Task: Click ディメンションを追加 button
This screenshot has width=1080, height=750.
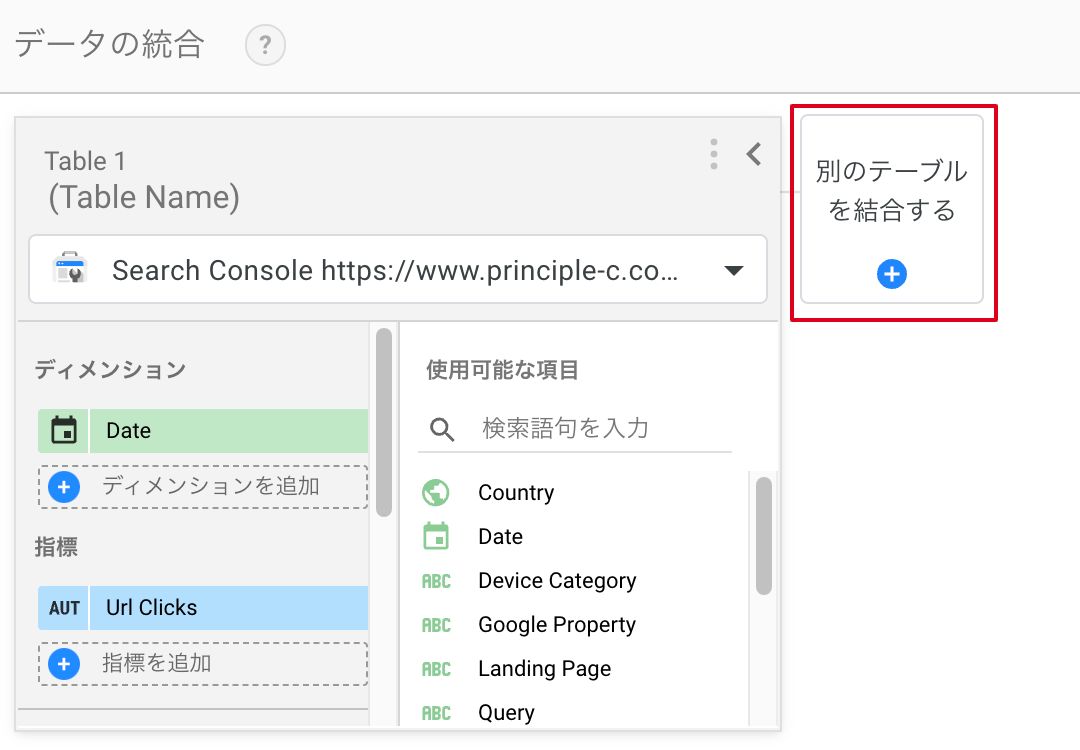Action: coord(203,487)
